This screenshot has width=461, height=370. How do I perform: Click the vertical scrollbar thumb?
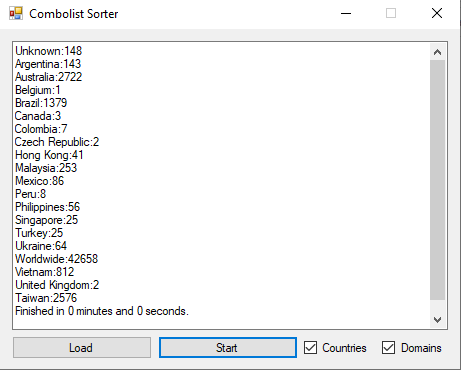438,180
